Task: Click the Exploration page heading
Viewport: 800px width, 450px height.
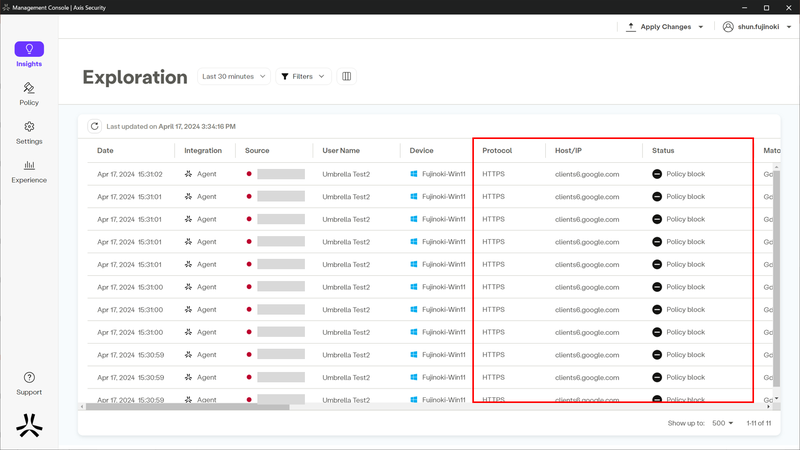Action: click(135, 77)
